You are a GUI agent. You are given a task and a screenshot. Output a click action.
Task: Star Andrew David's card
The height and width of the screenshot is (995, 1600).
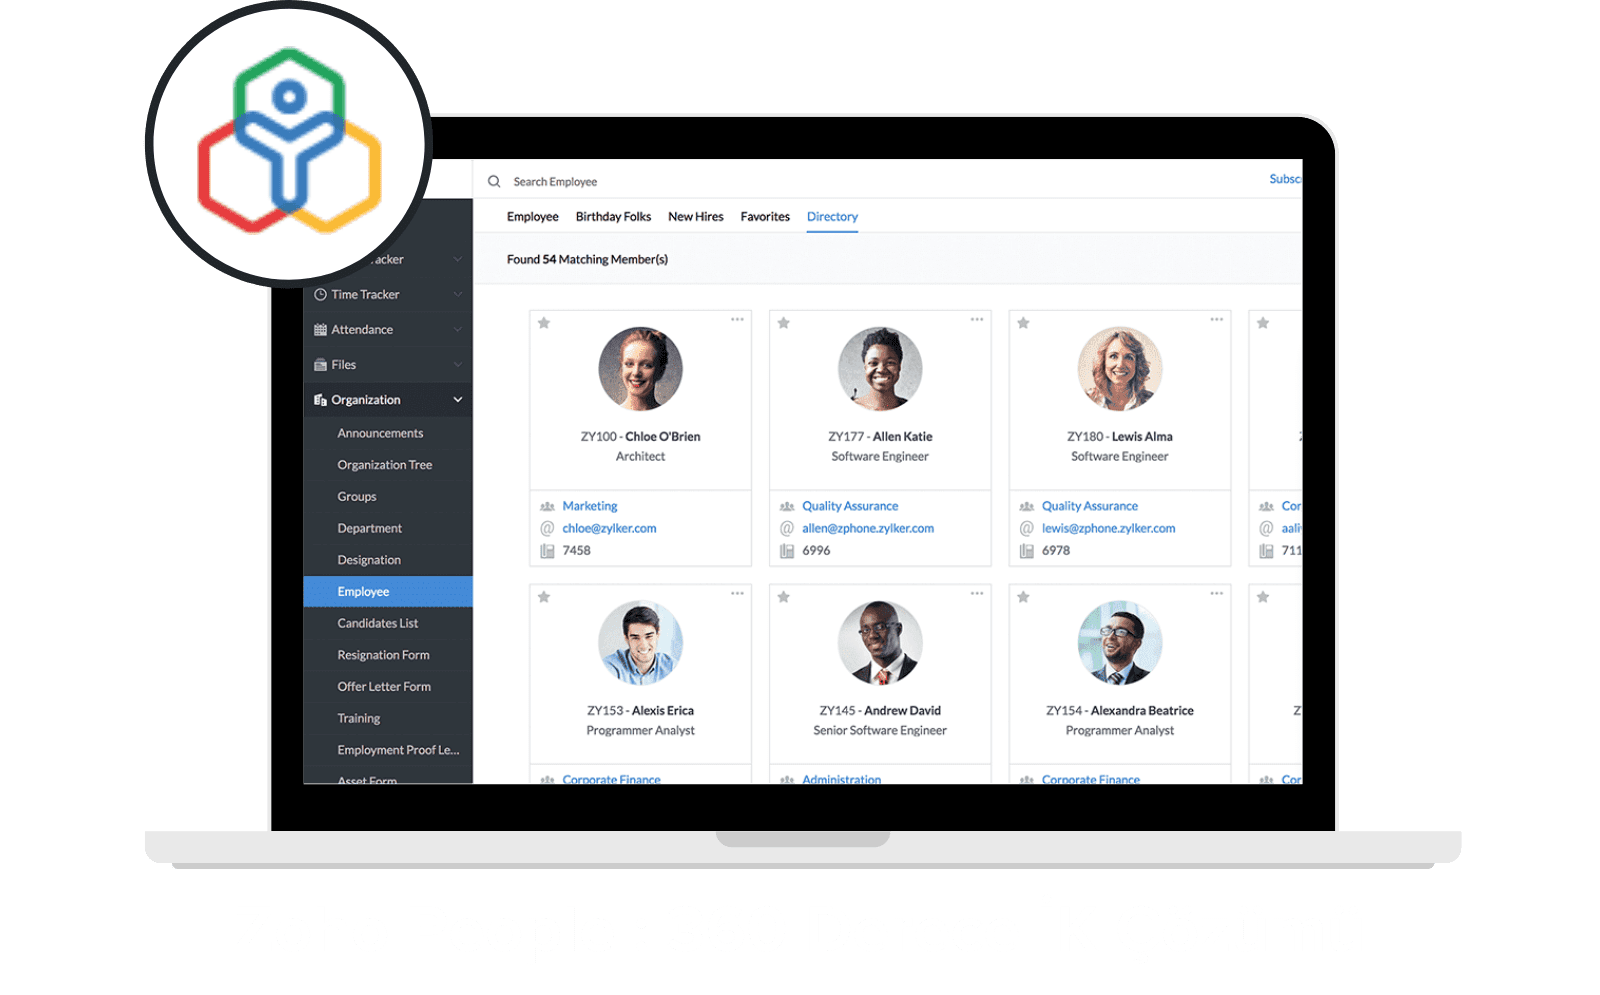click(x=784, y=597)
